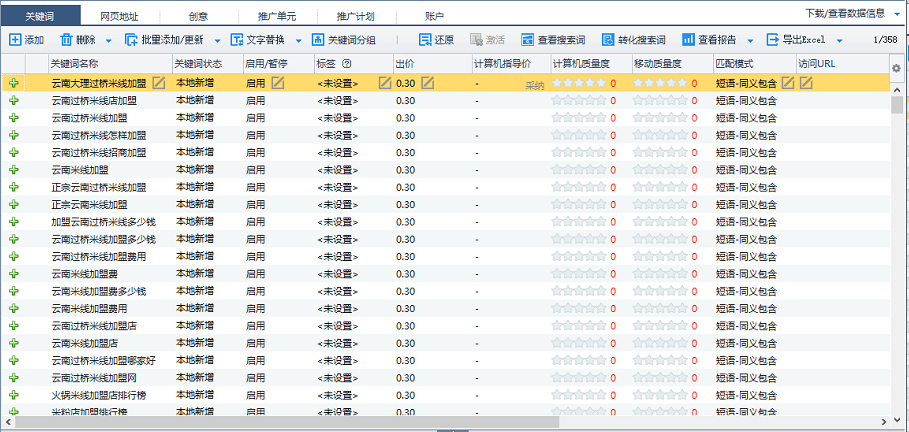Click the vertical scrollbar thumb
Viewport: 909px width, 432px height.
tap(897, 106)
